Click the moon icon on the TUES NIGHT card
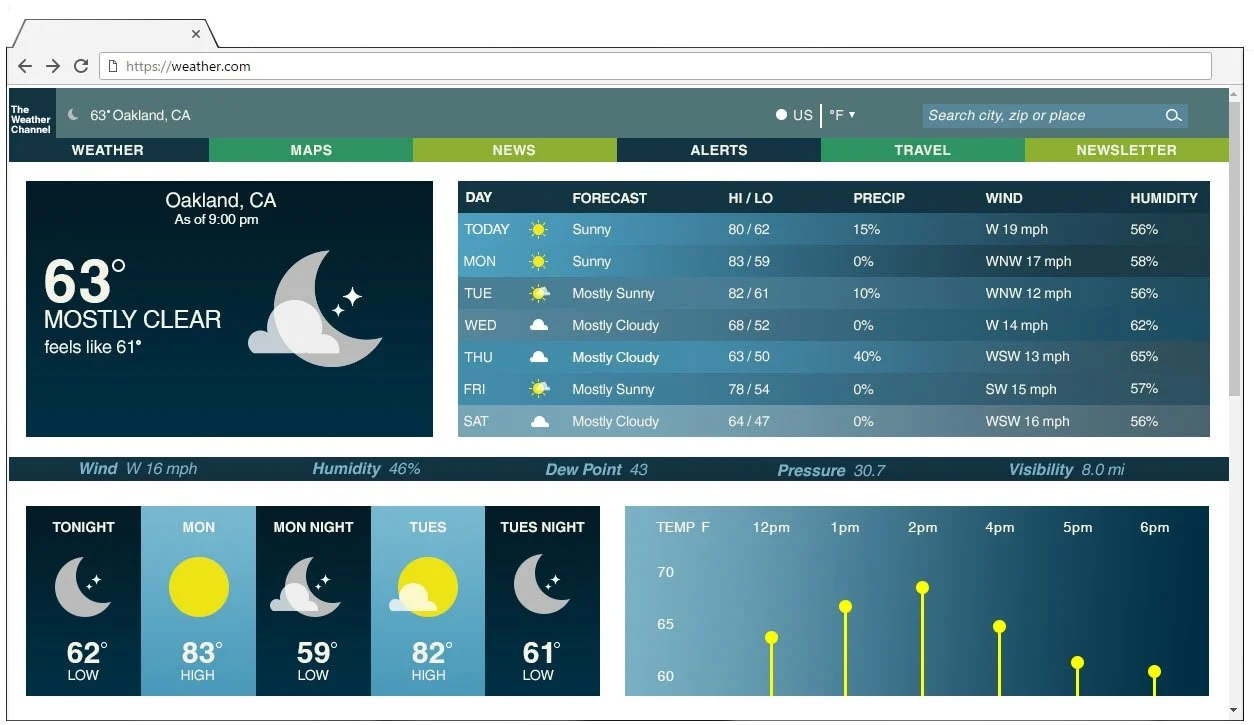Screen dimensions: 1254x725 [542, 586]
